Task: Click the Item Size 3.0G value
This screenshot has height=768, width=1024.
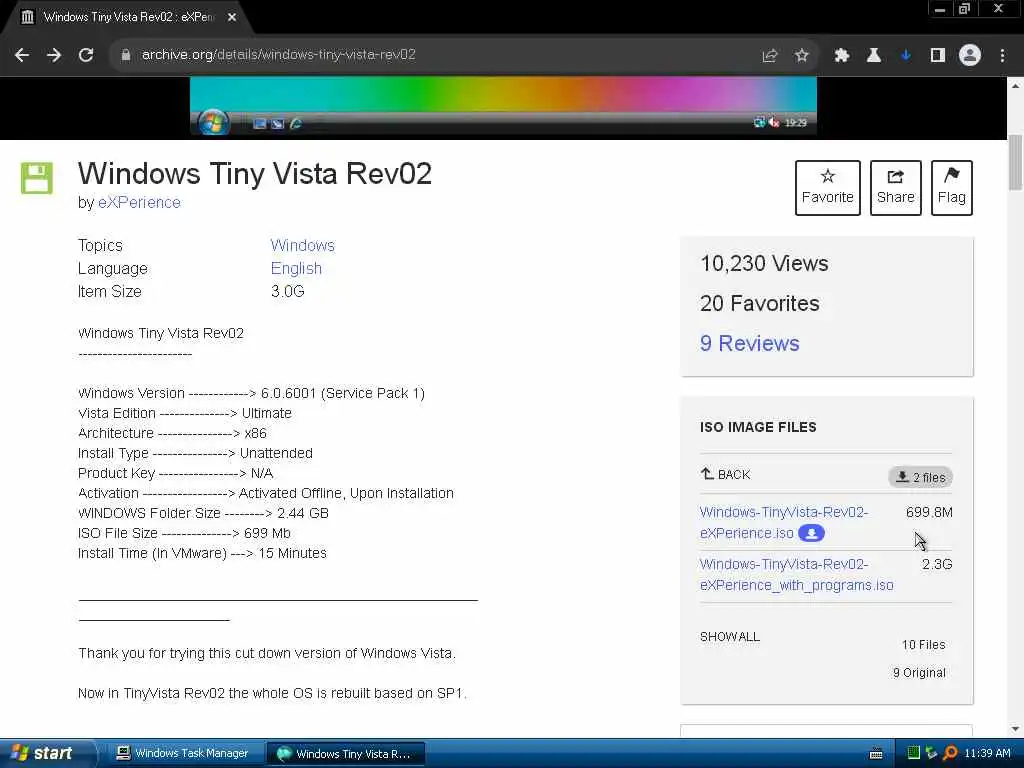Action: 287,291
